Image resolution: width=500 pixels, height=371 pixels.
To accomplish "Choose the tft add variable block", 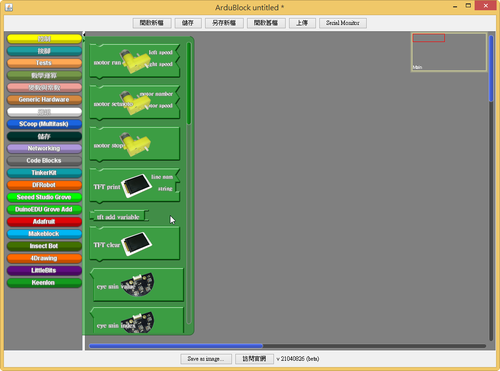I will (x=119, y=216).
